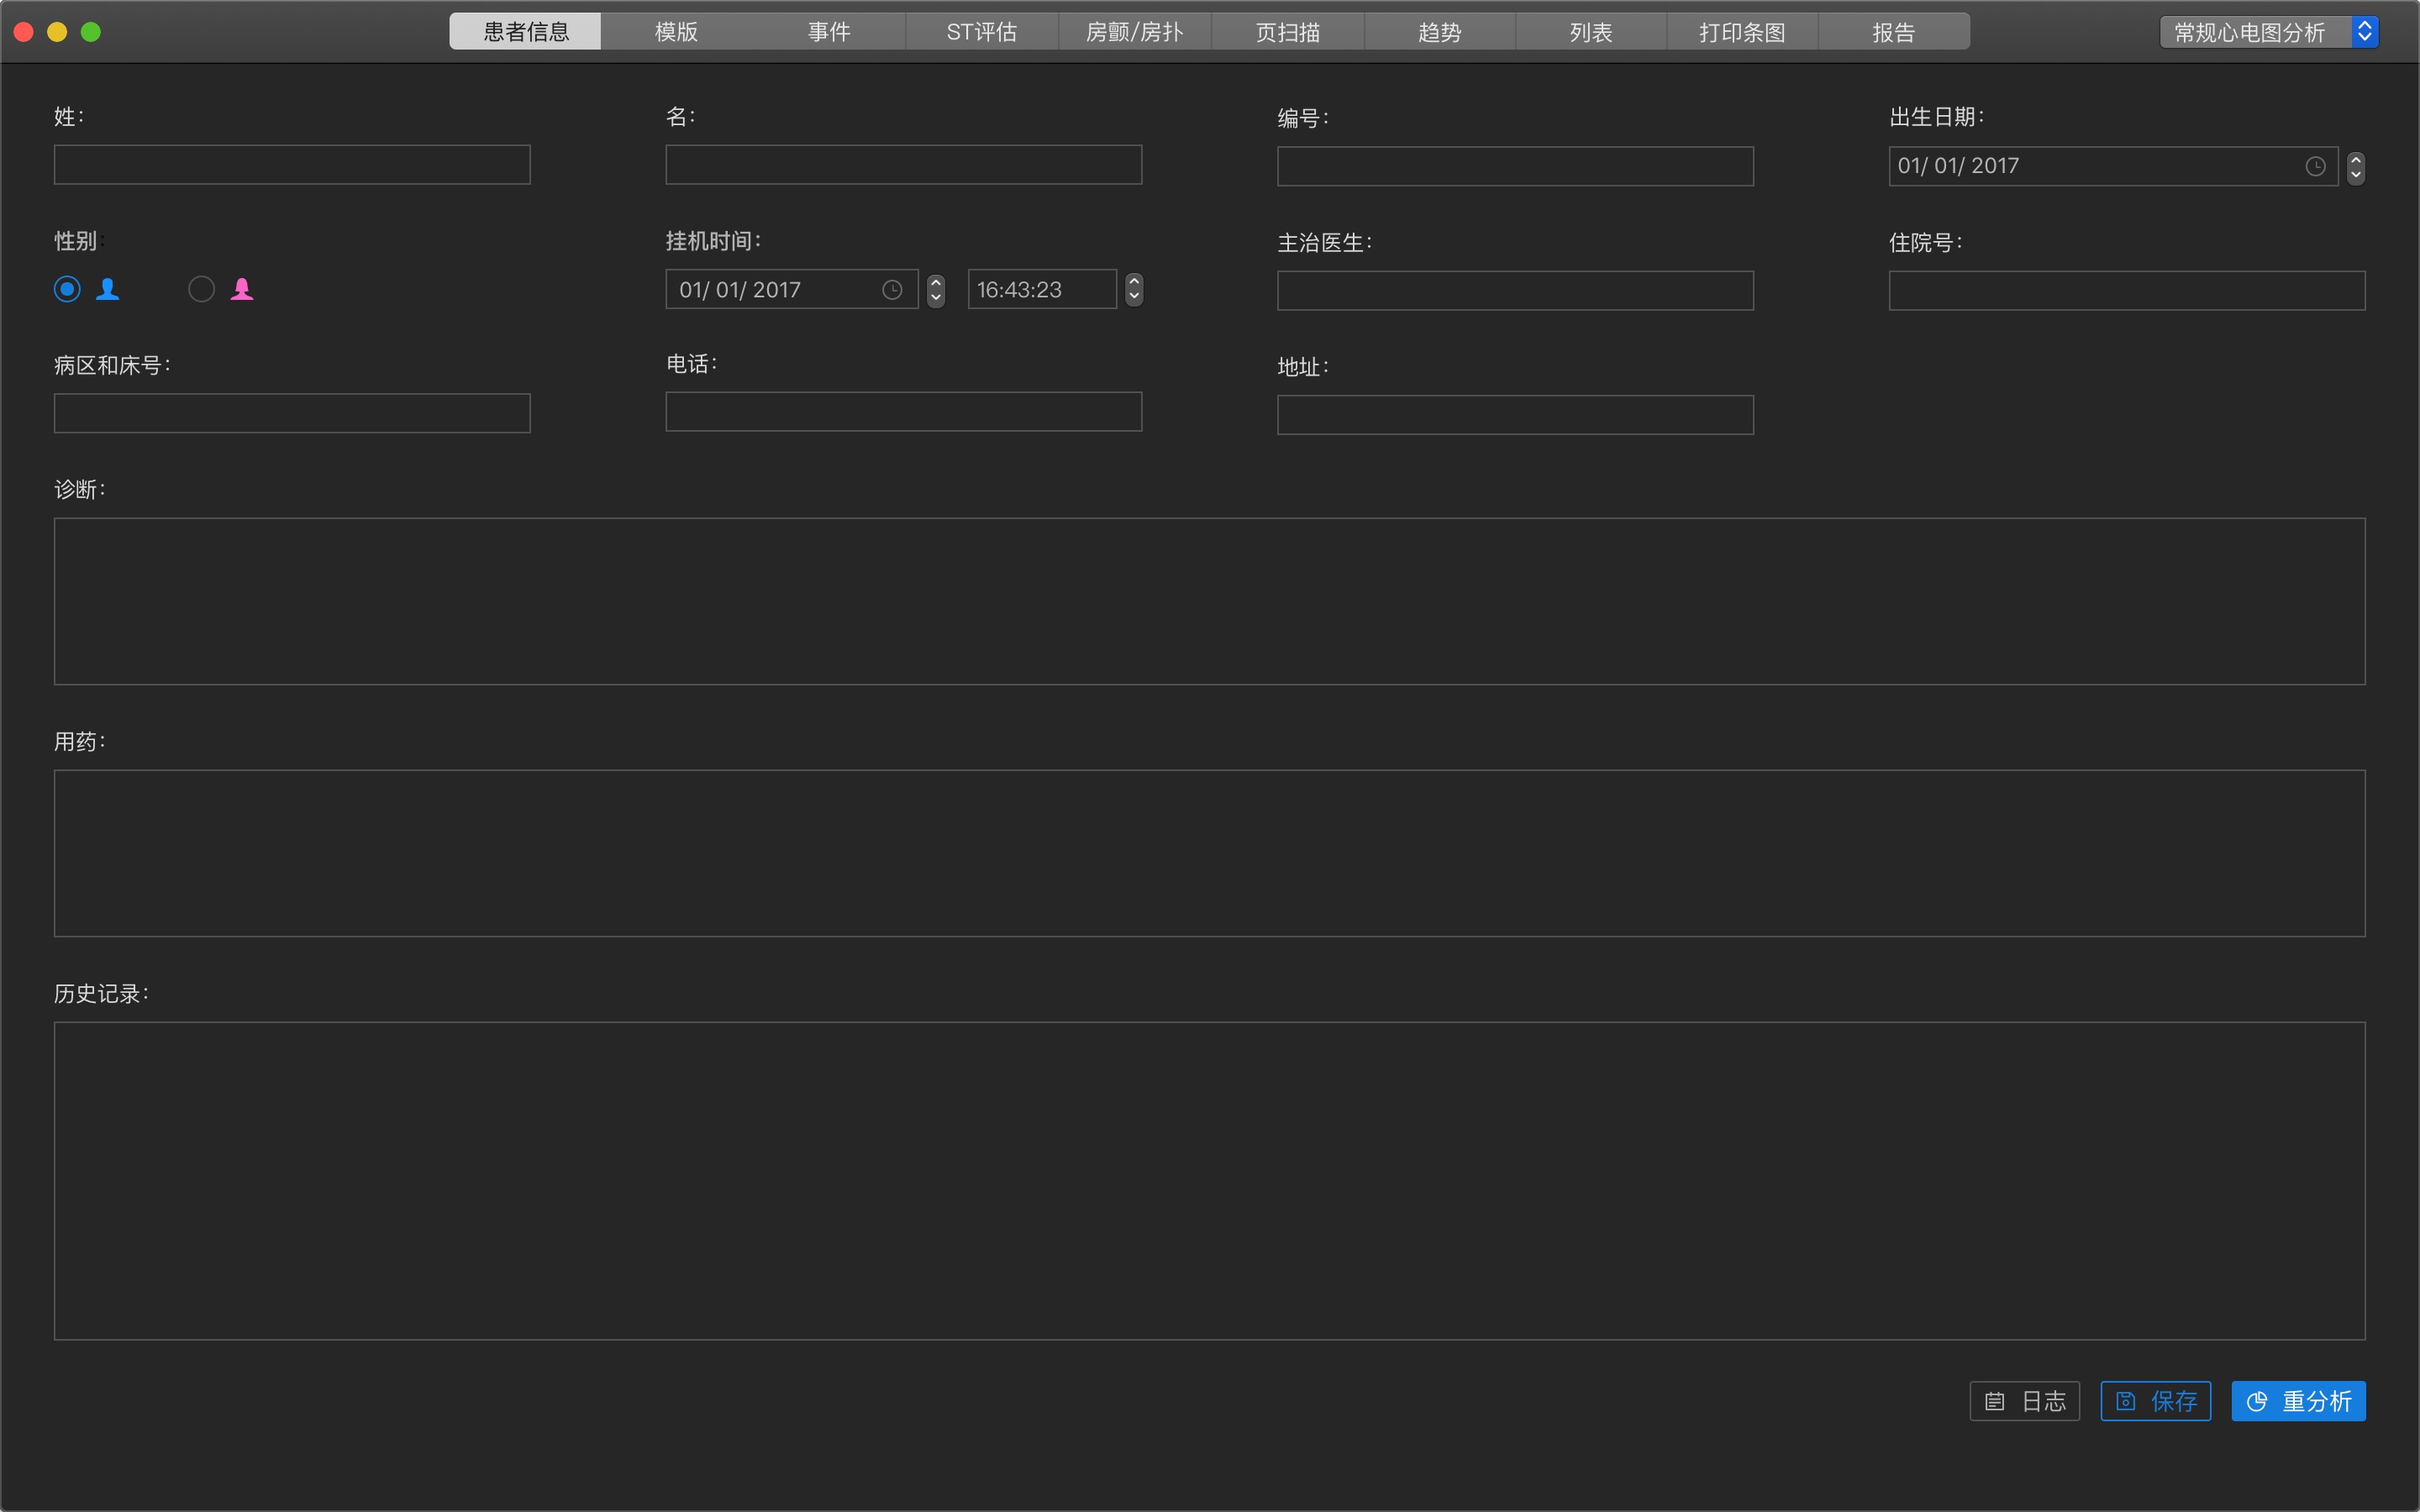Image resolution: width=2420 pixels, height=1512 pixels.
Task: Open the 打印条图 tab
Action: click(1741, 32)
